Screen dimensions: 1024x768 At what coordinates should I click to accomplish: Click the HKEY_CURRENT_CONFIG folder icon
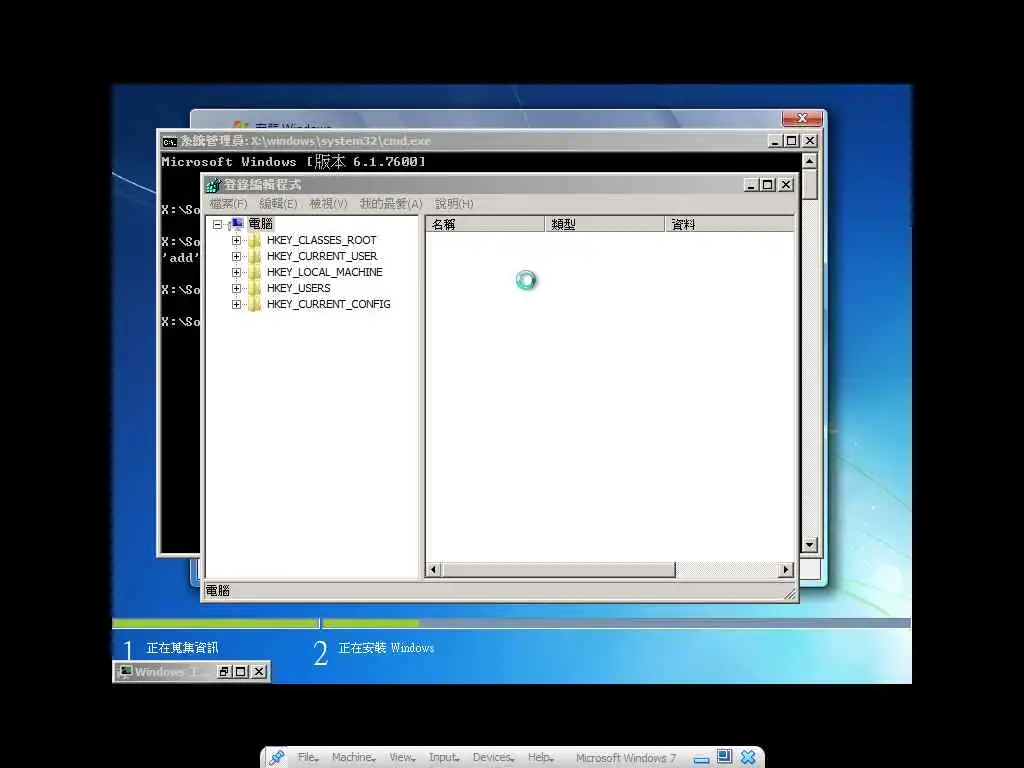point(255,304)
